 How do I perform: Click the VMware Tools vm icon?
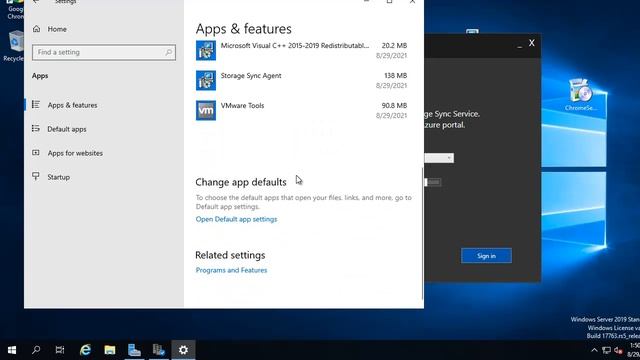pos(206,110)
